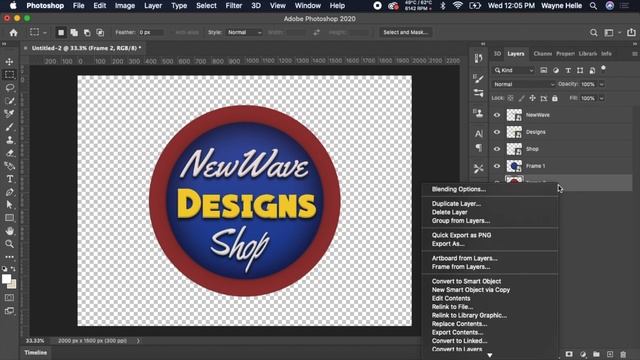Toggle filter for pixel layers

coord(543,71)
